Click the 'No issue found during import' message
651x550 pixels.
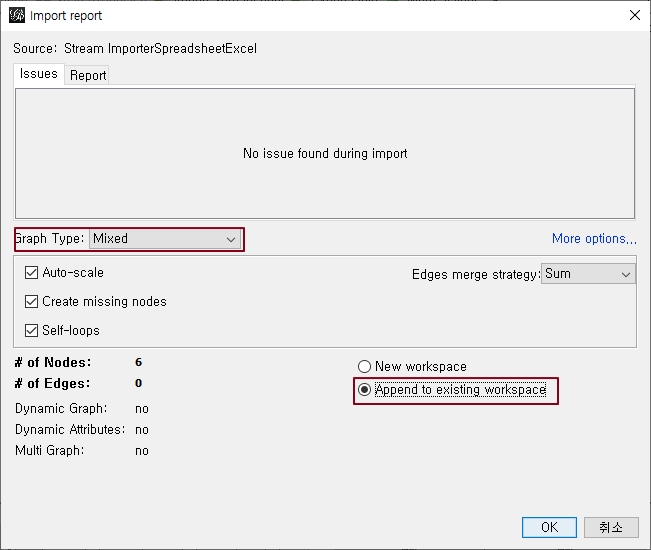pos(325,154)
